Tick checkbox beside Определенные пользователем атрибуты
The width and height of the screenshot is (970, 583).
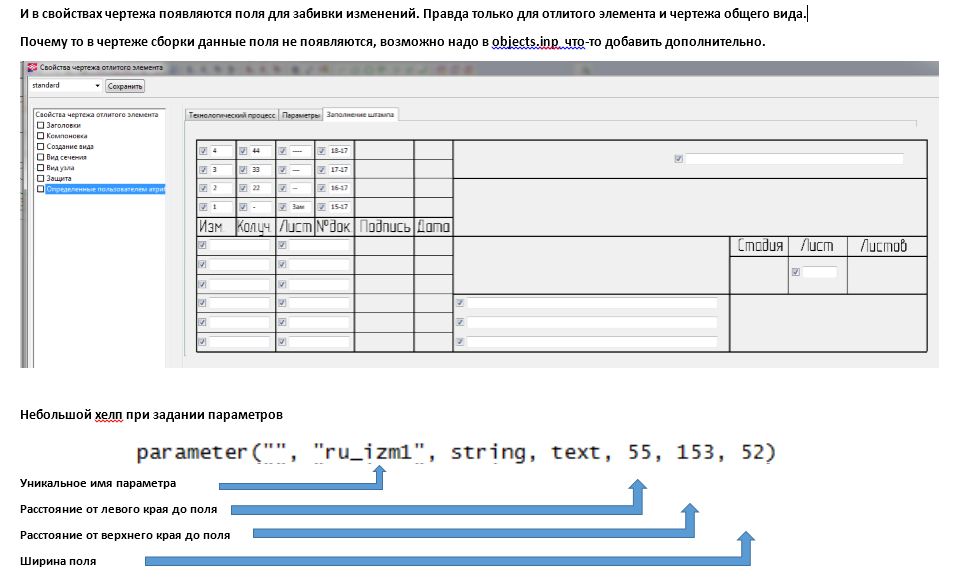41,189
